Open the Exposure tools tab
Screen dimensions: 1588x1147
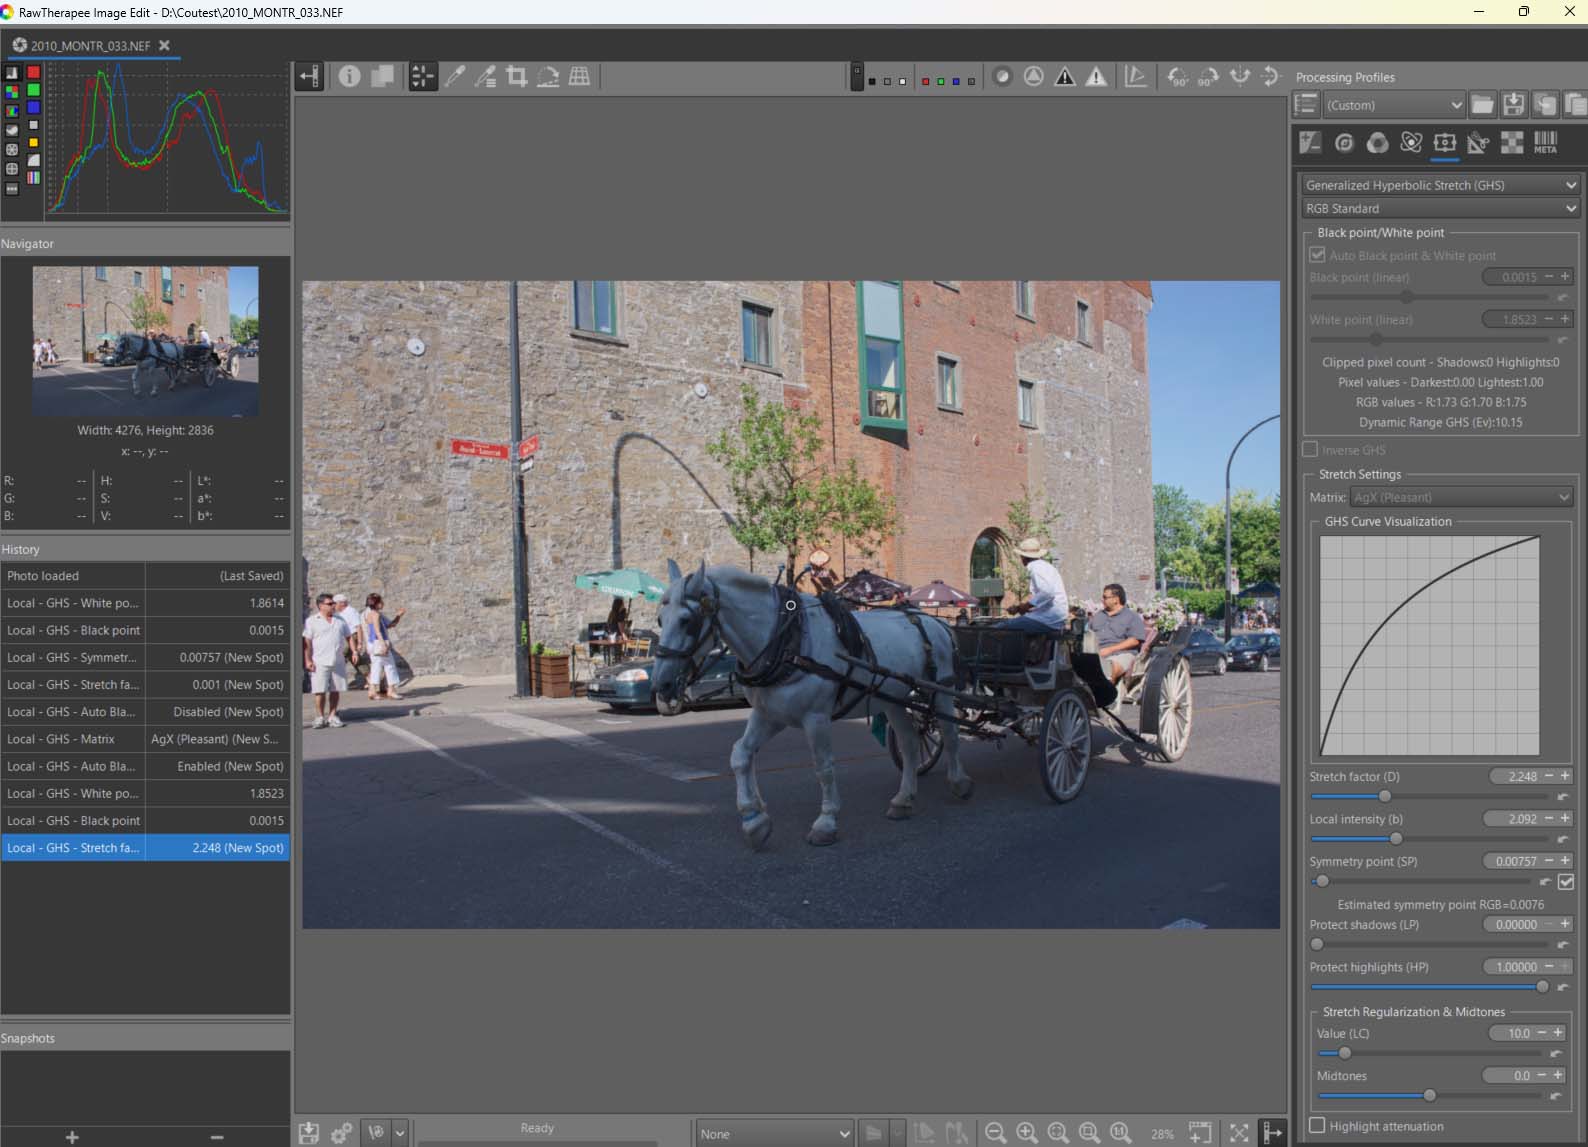coord(1310,143)
